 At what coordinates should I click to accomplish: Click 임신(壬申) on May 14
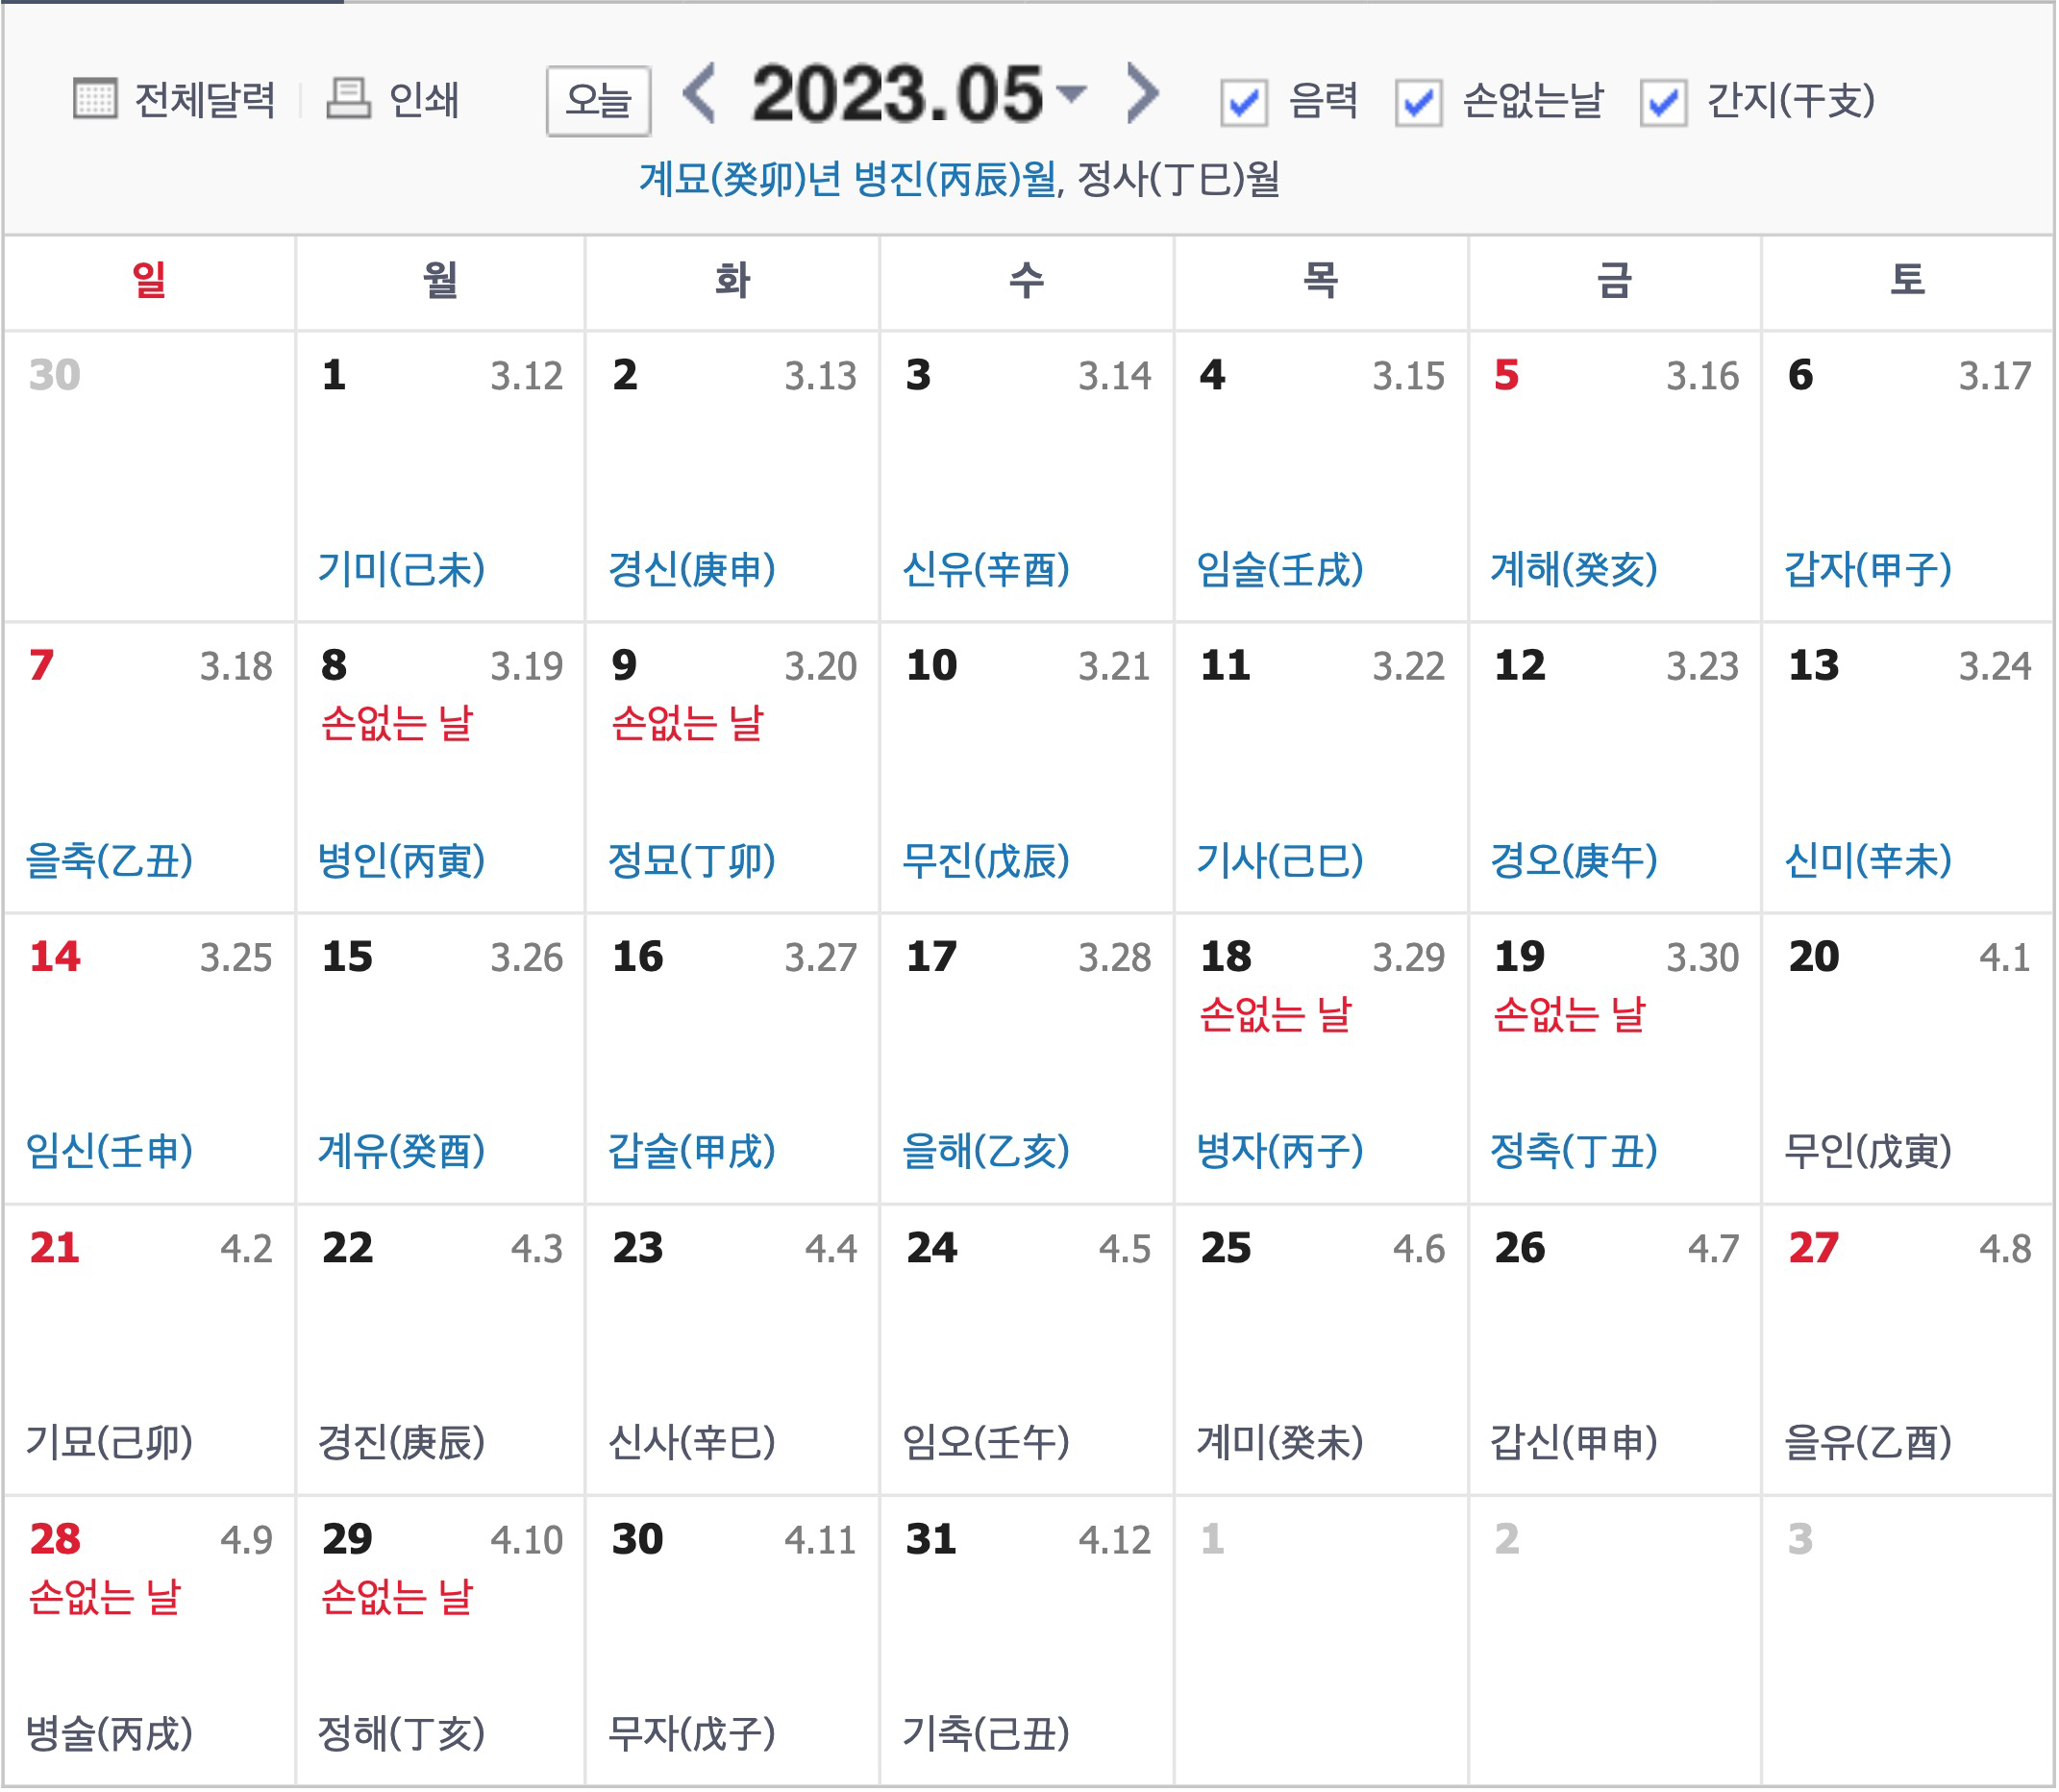pos(109,1151)
